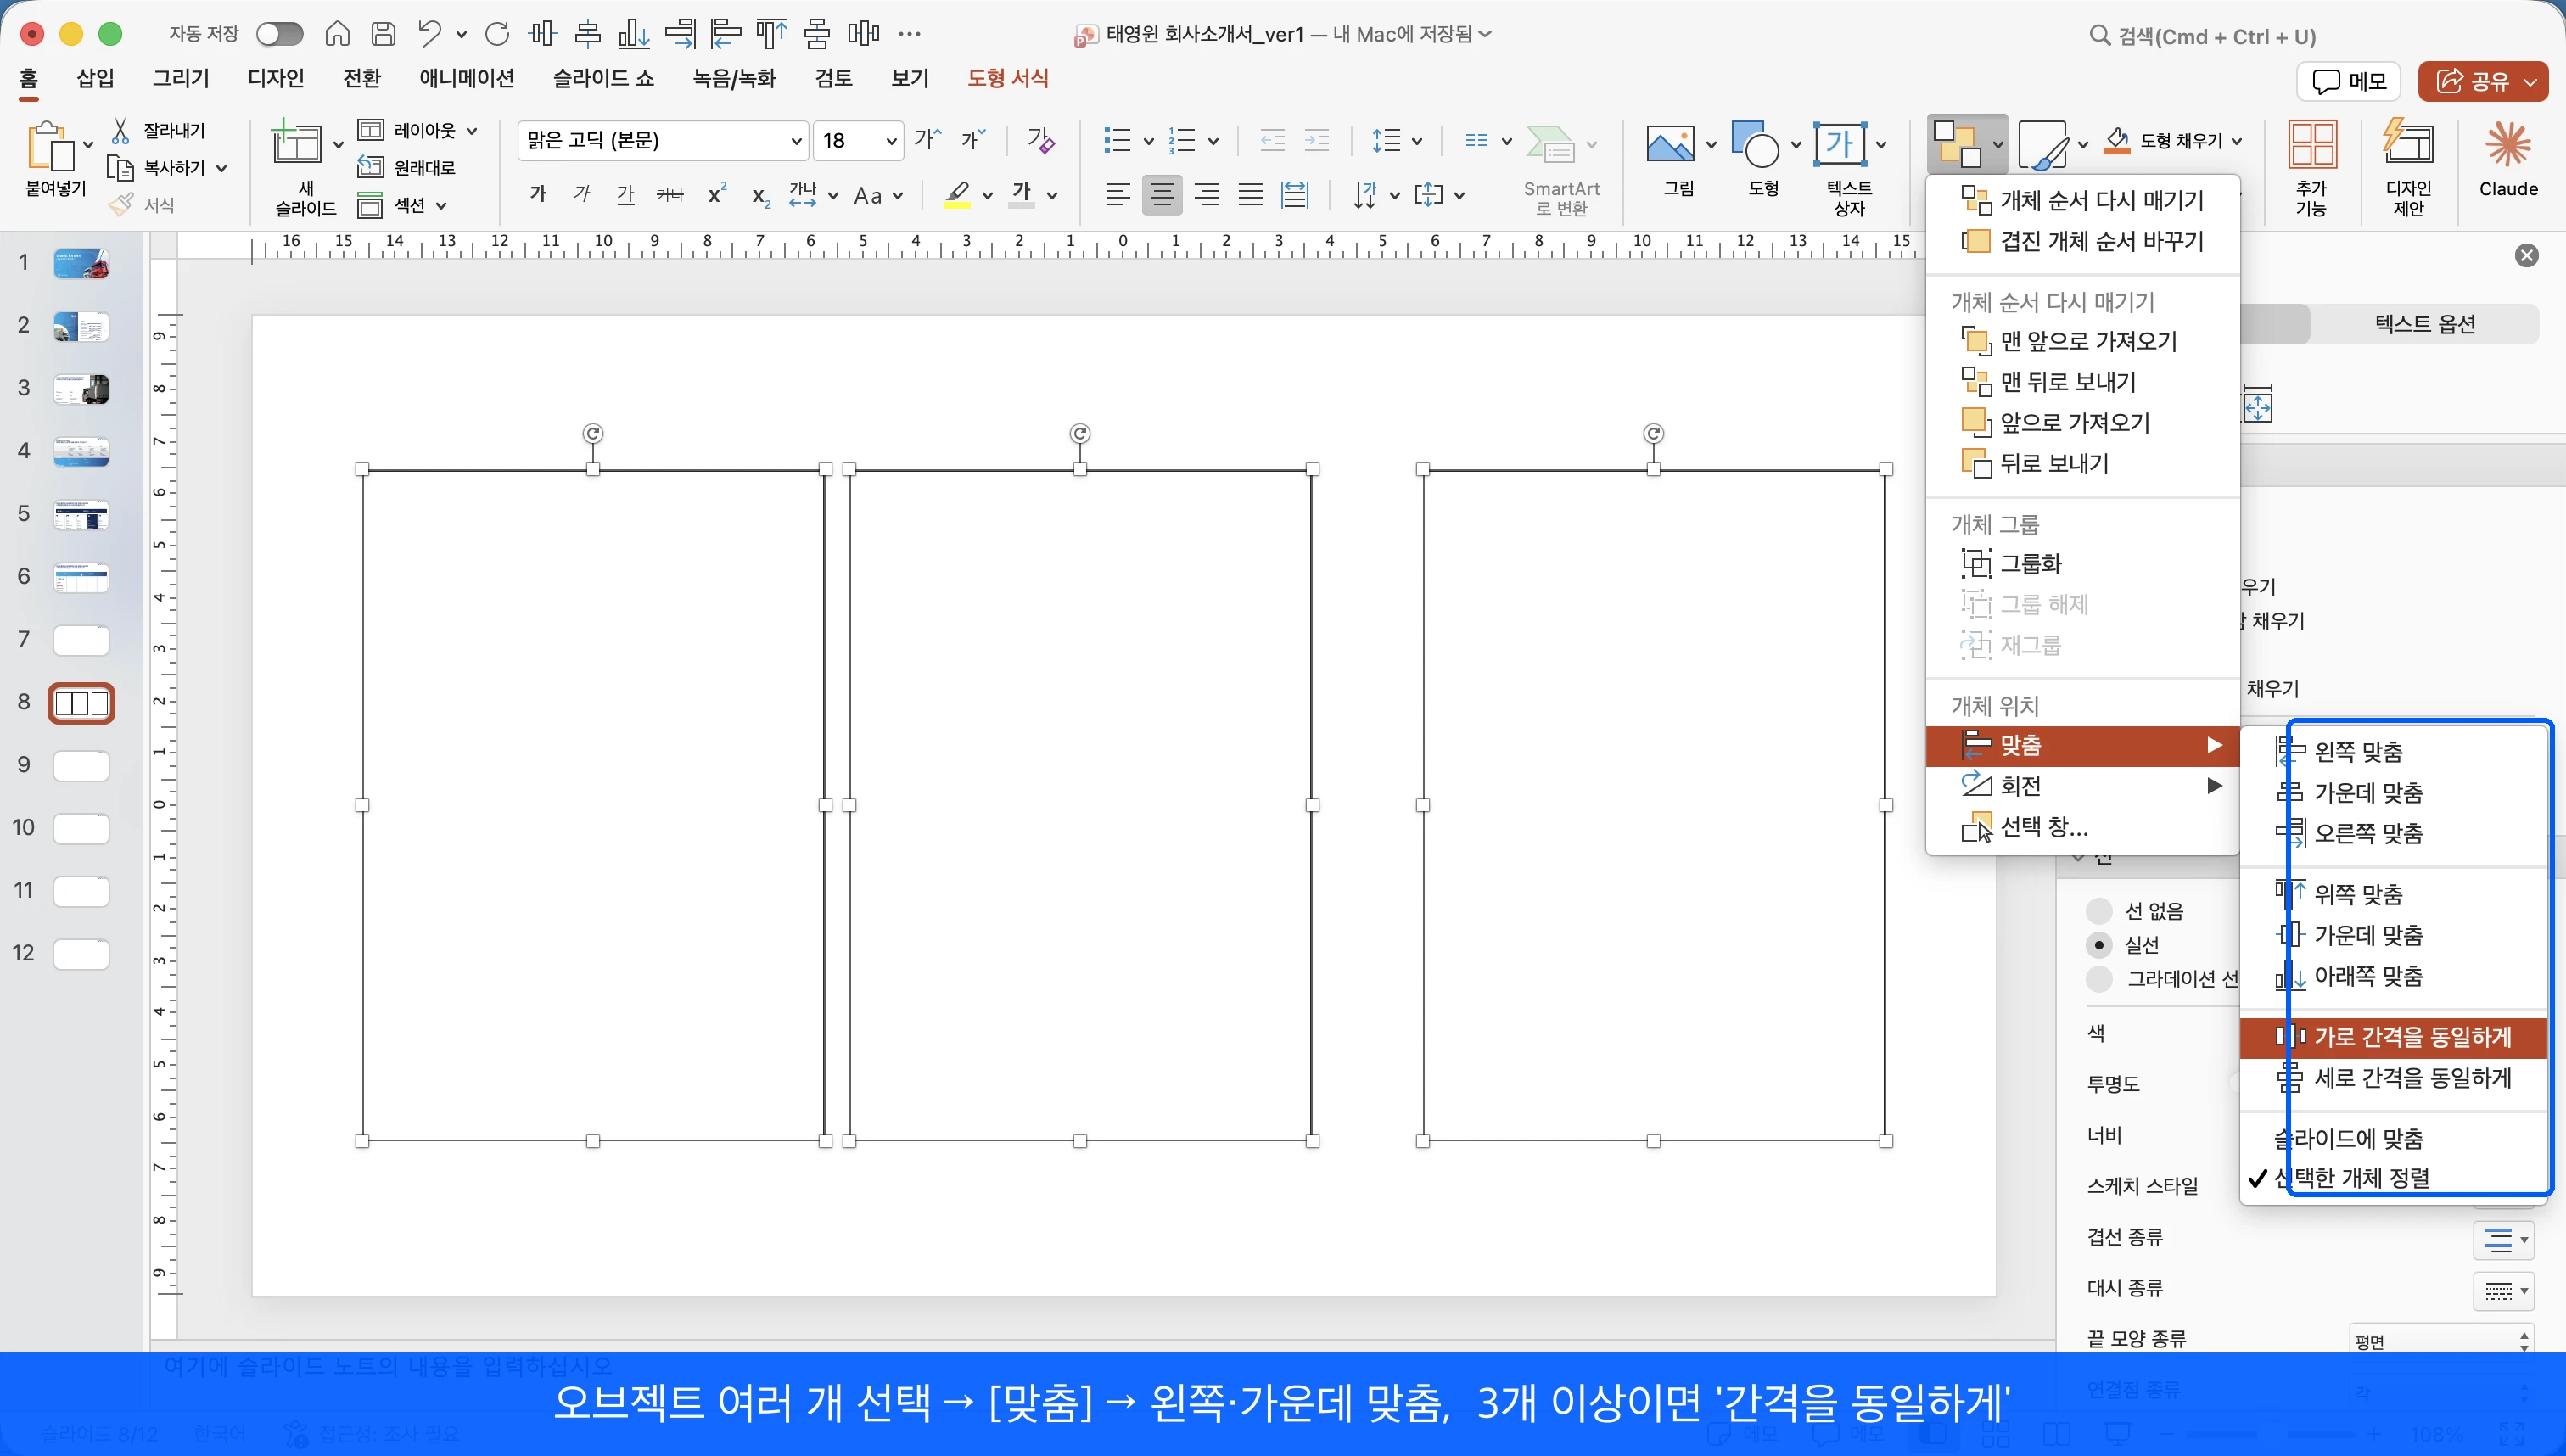Screen dimensions: 2566x1456
Task: Click New Slide (새 슬라이드) icon
Action: pyautogui.click(x=296, y=143)
